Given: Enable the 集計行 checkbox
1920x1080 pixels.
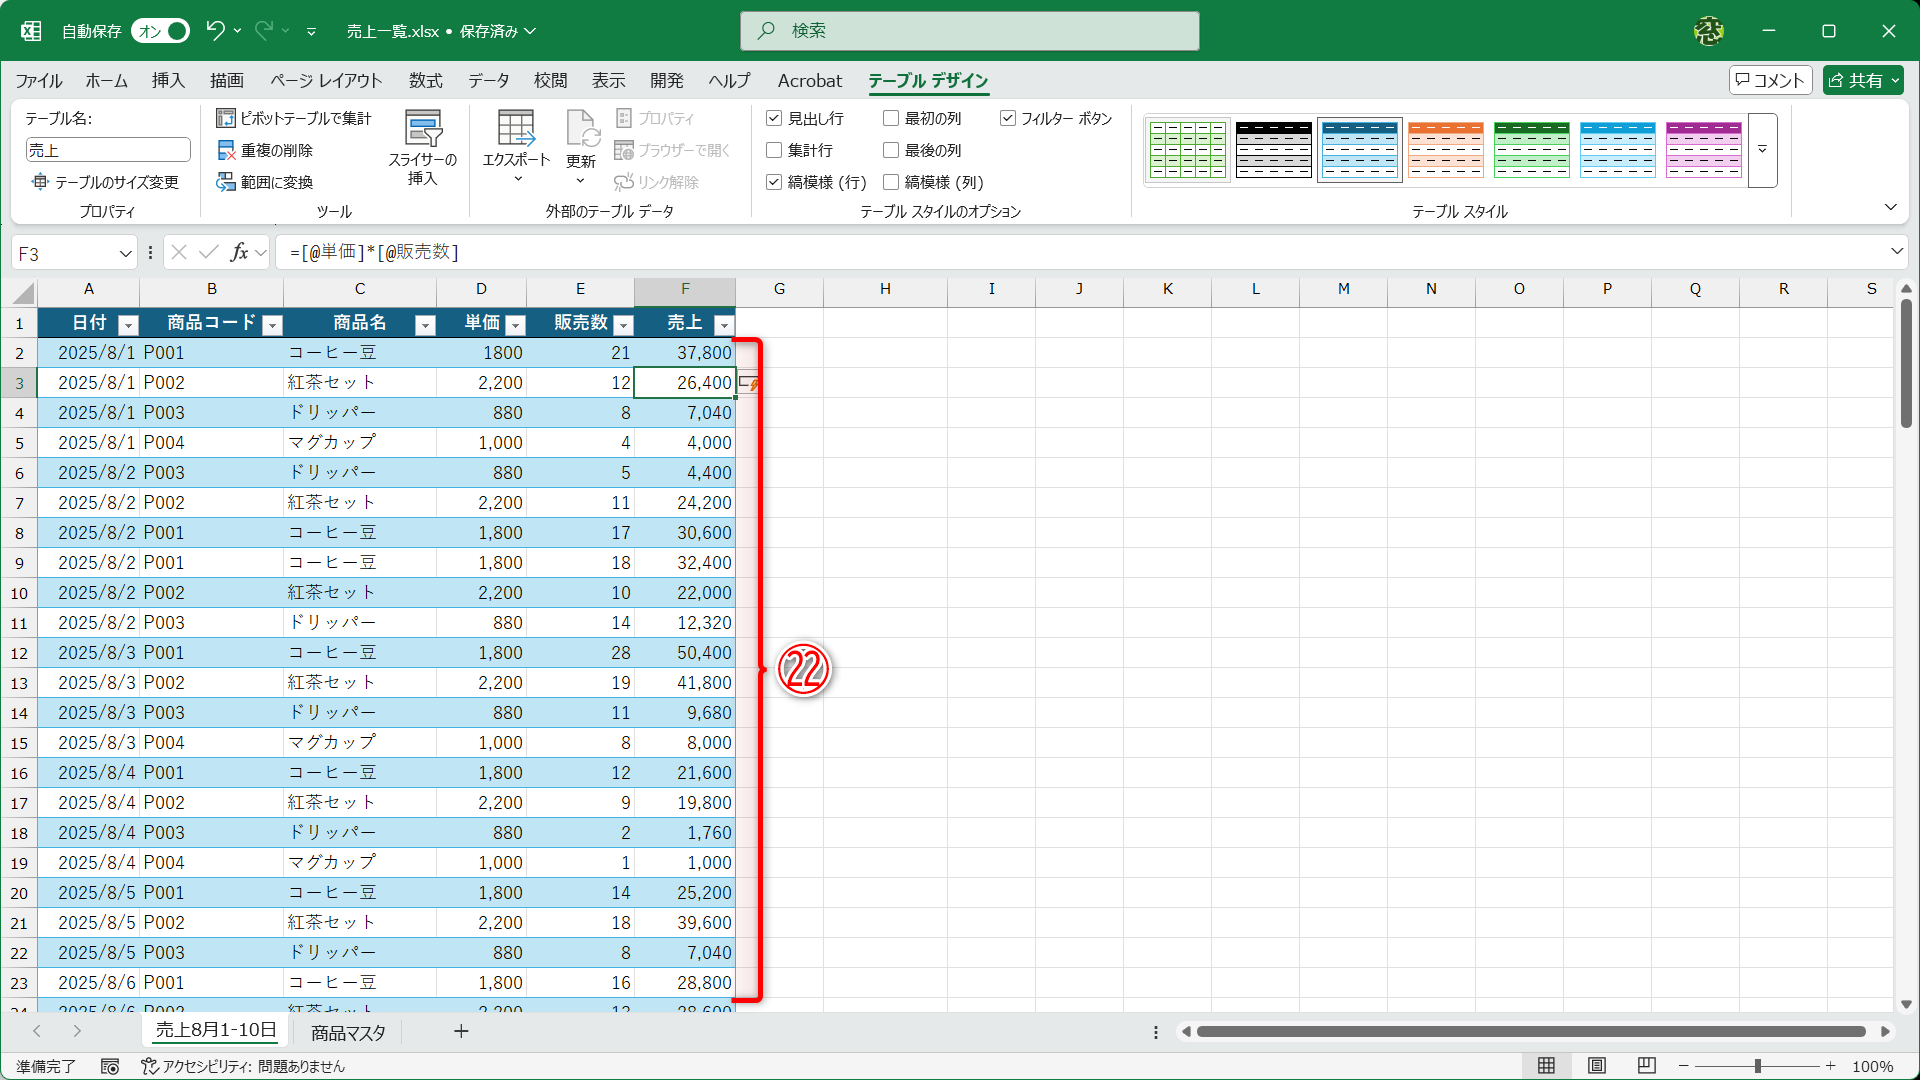Looking at the screenshot, I should pyautogui.click(x=774, y=150).
